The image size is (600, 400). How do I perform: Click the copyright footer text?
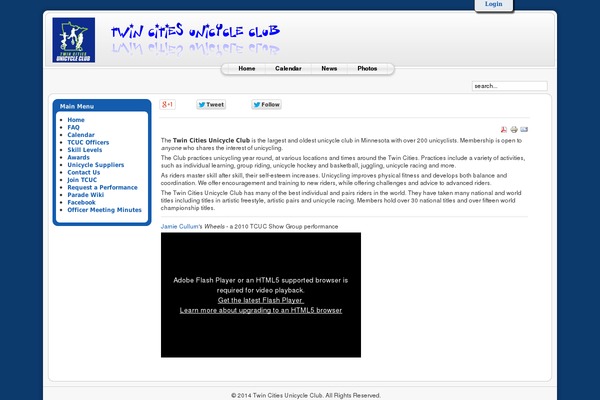306,395
